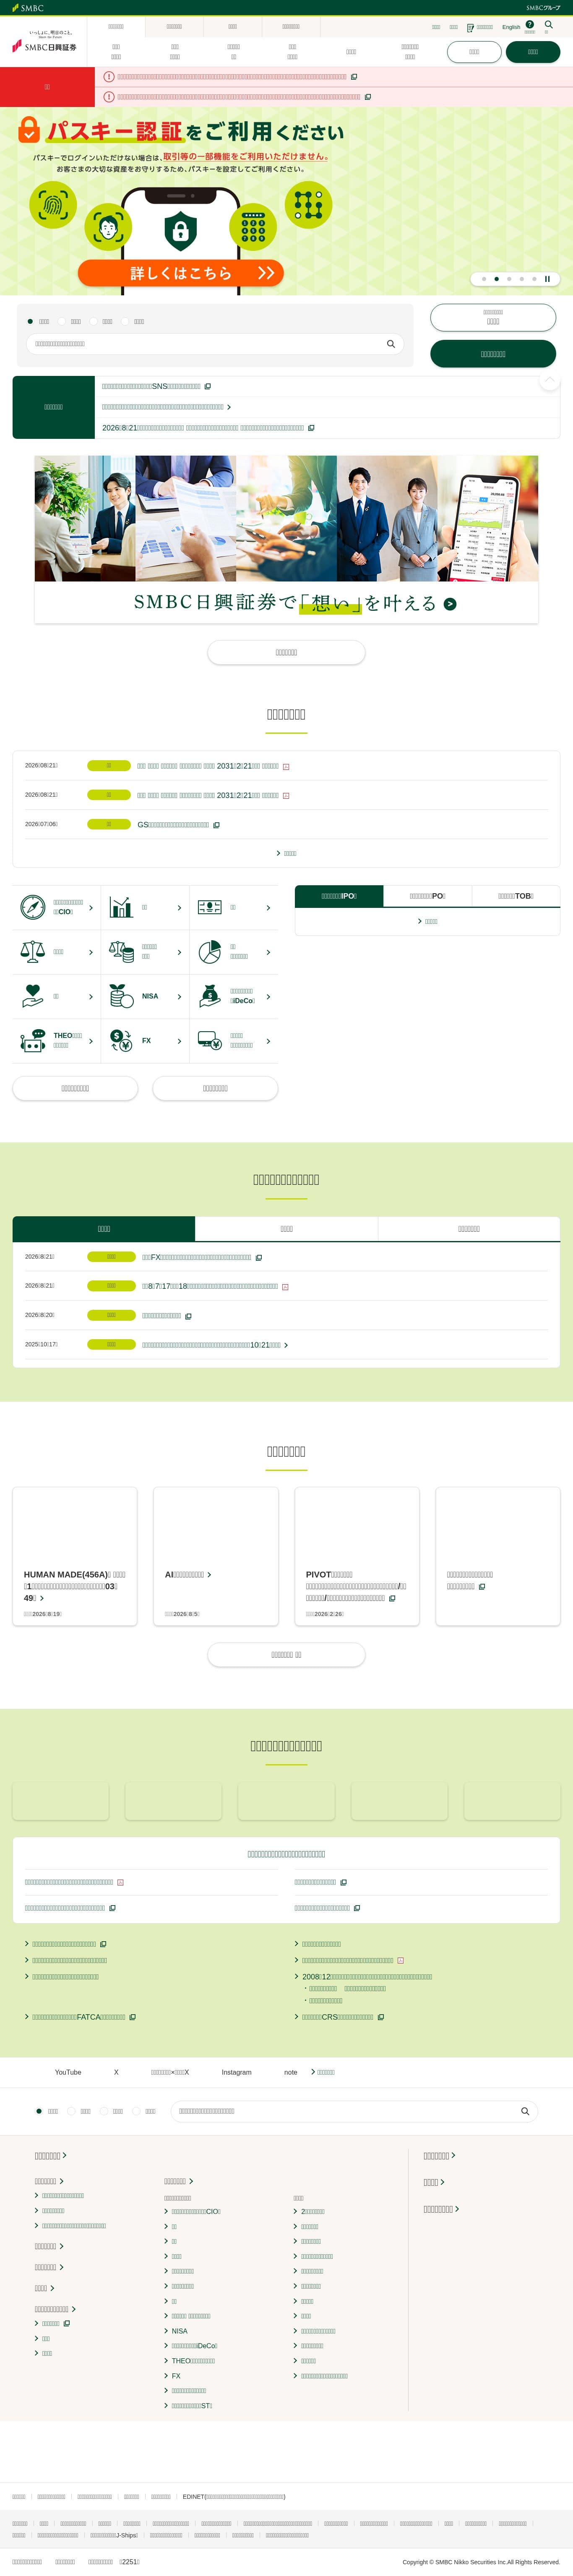Select the checked radio beside the footer search field

39,2111
